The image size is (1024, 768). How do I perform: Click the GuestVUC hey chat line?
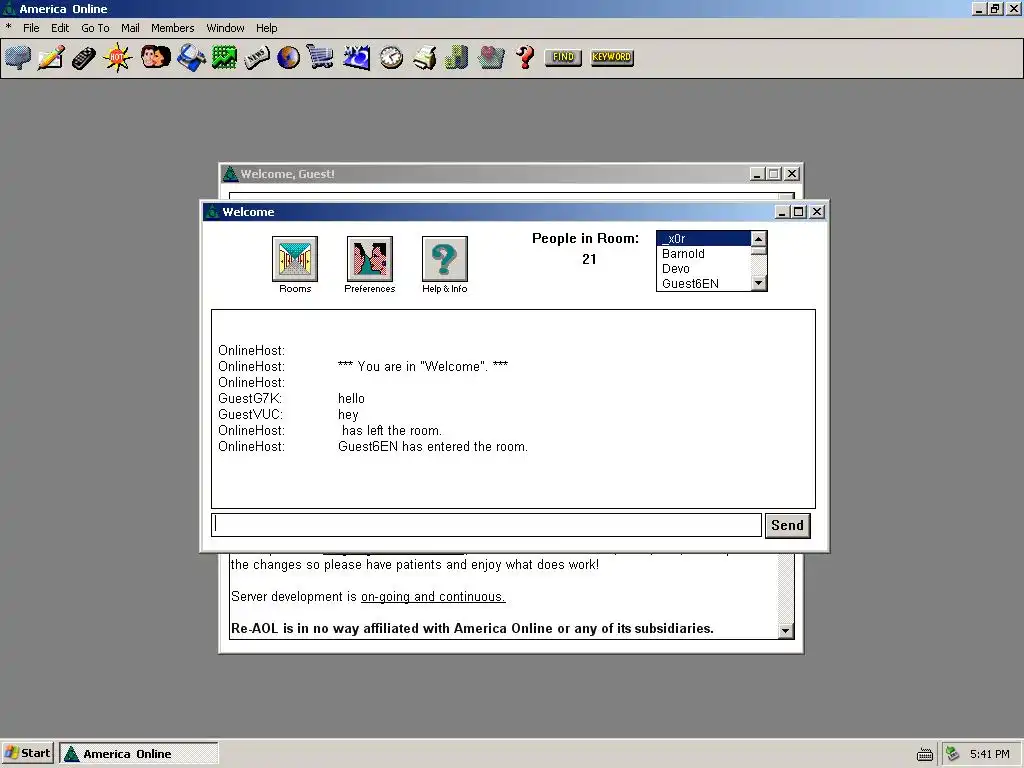click(289, 415)
